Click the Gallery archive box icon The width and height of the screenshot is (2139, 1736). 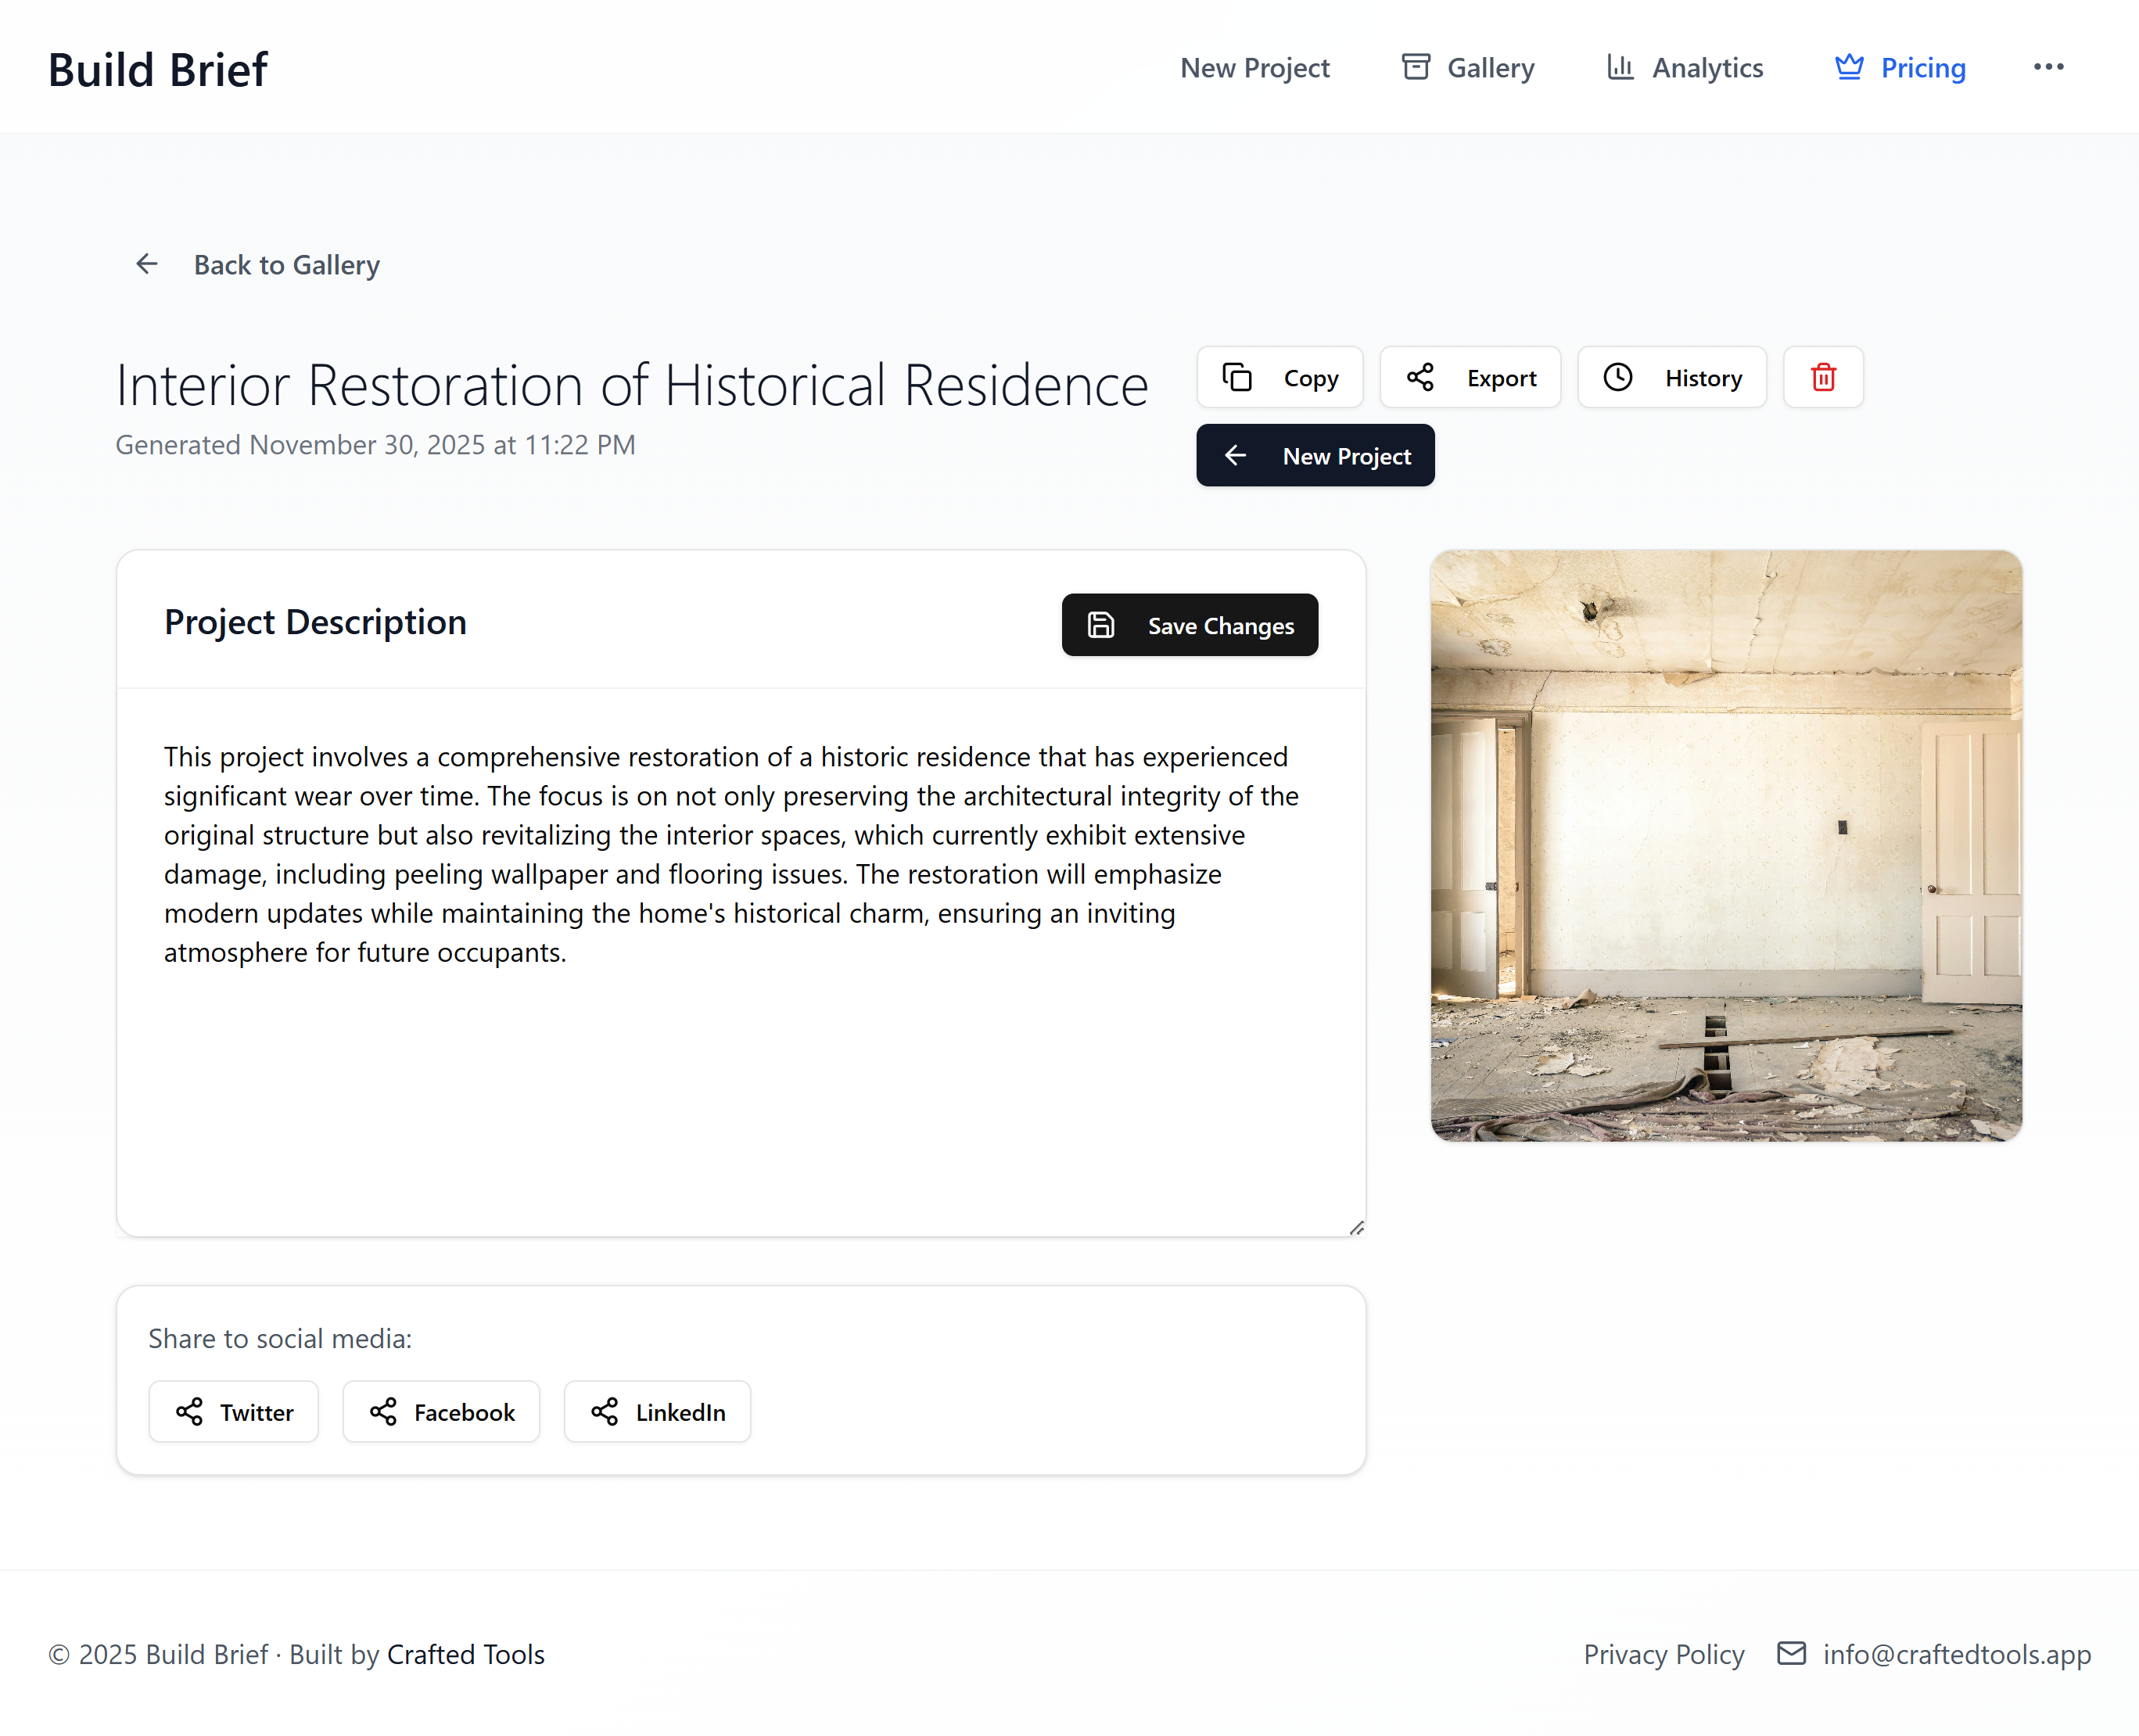pyautogui.click(x=1415, y=67)
